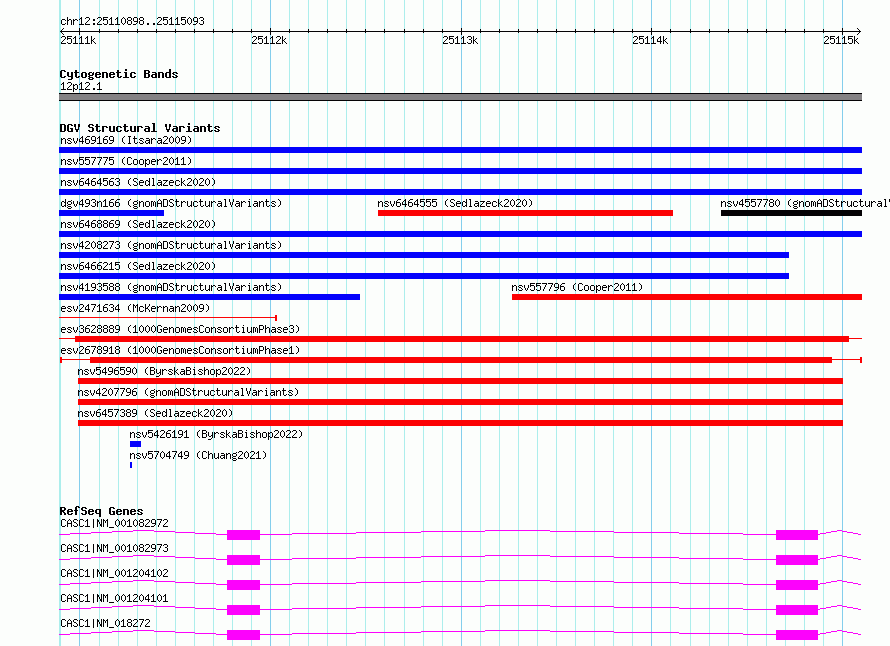Click the CASC1|NM_018272 transcript label

[x=105, y=623]
